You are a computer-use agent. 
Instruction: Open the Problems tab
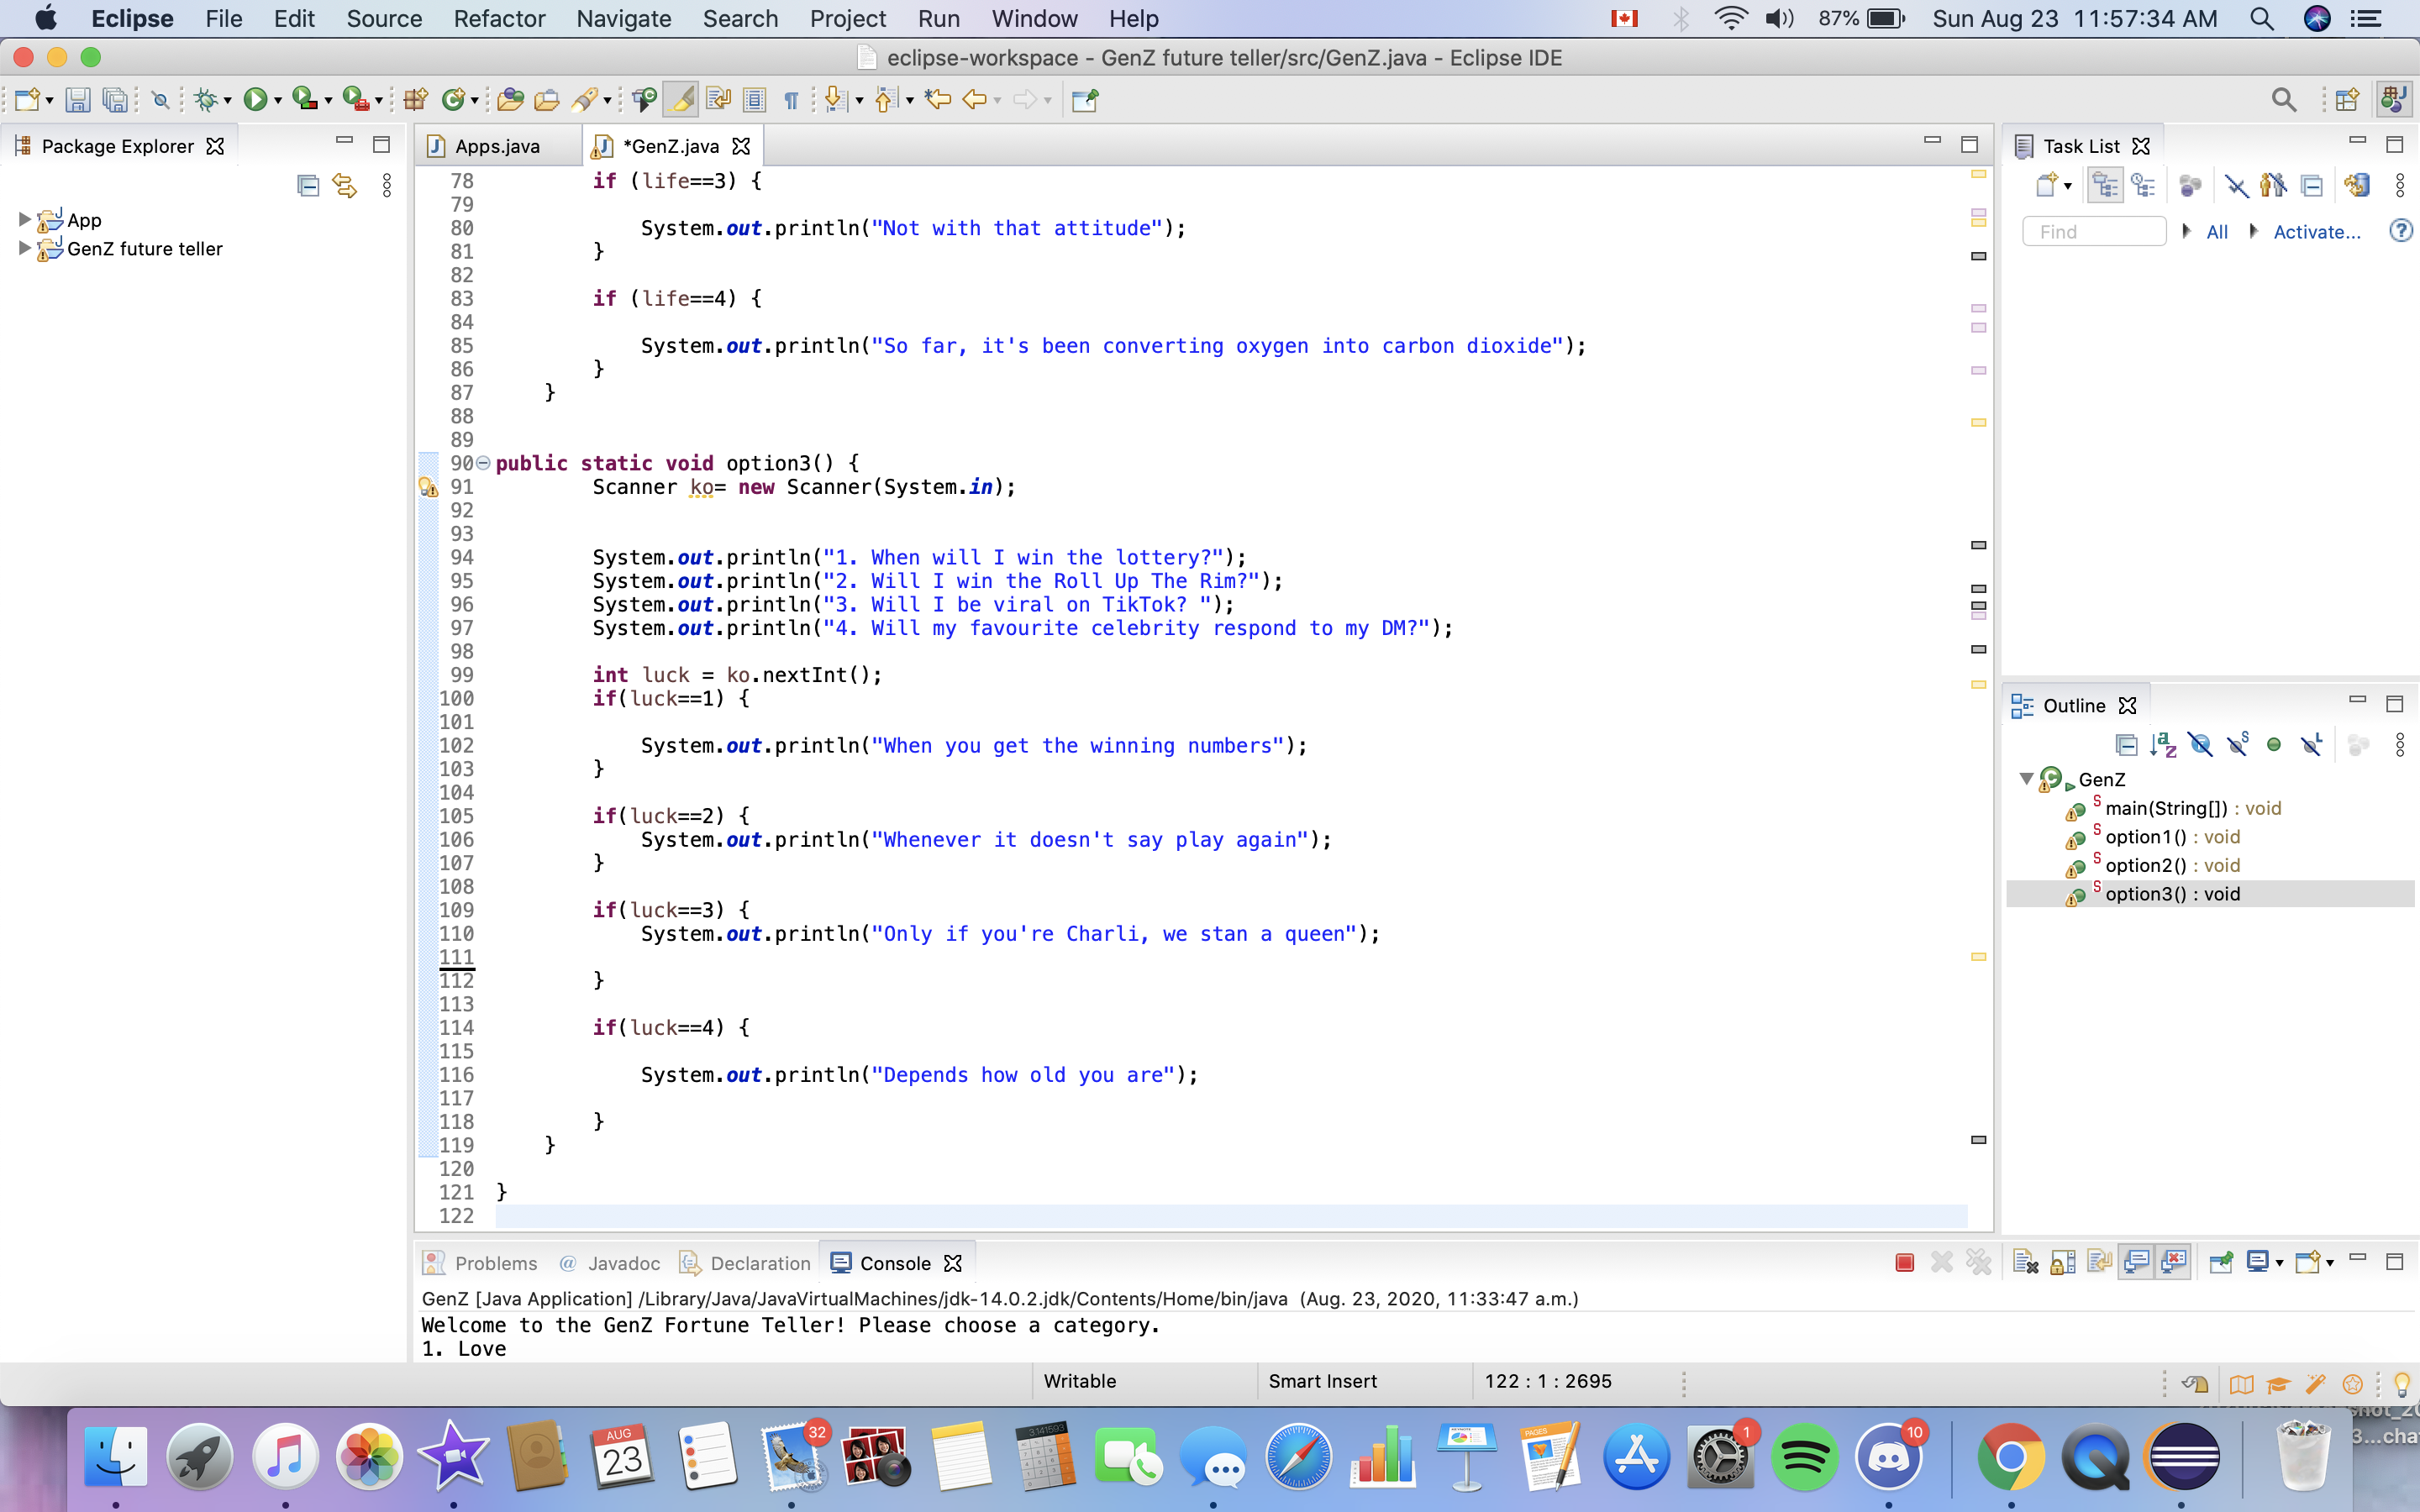coord(495,1263)
